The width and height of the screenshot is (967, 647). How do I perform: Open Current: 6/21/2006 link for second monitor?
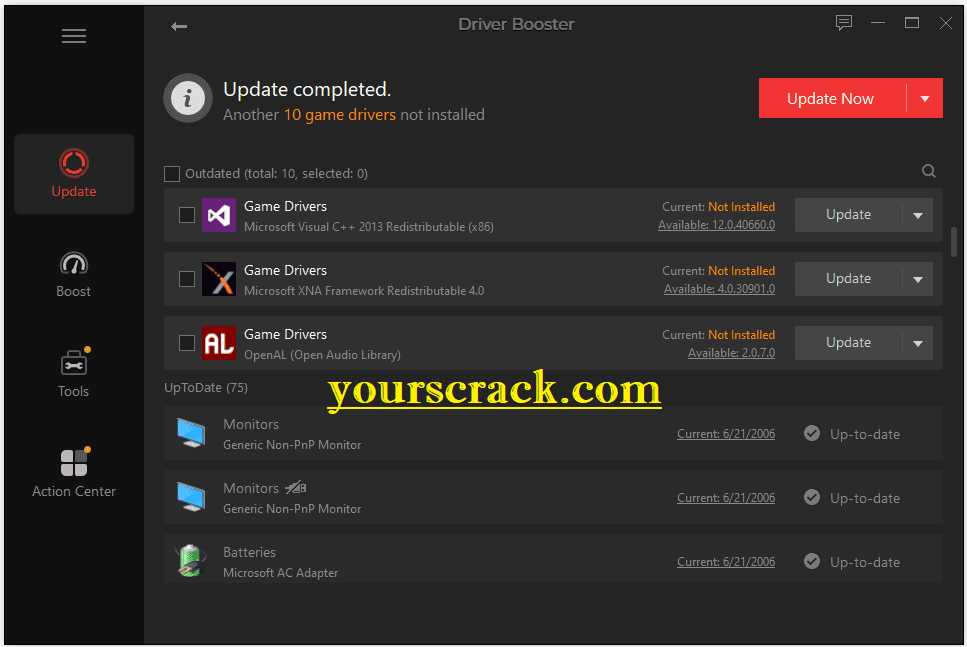726,498
